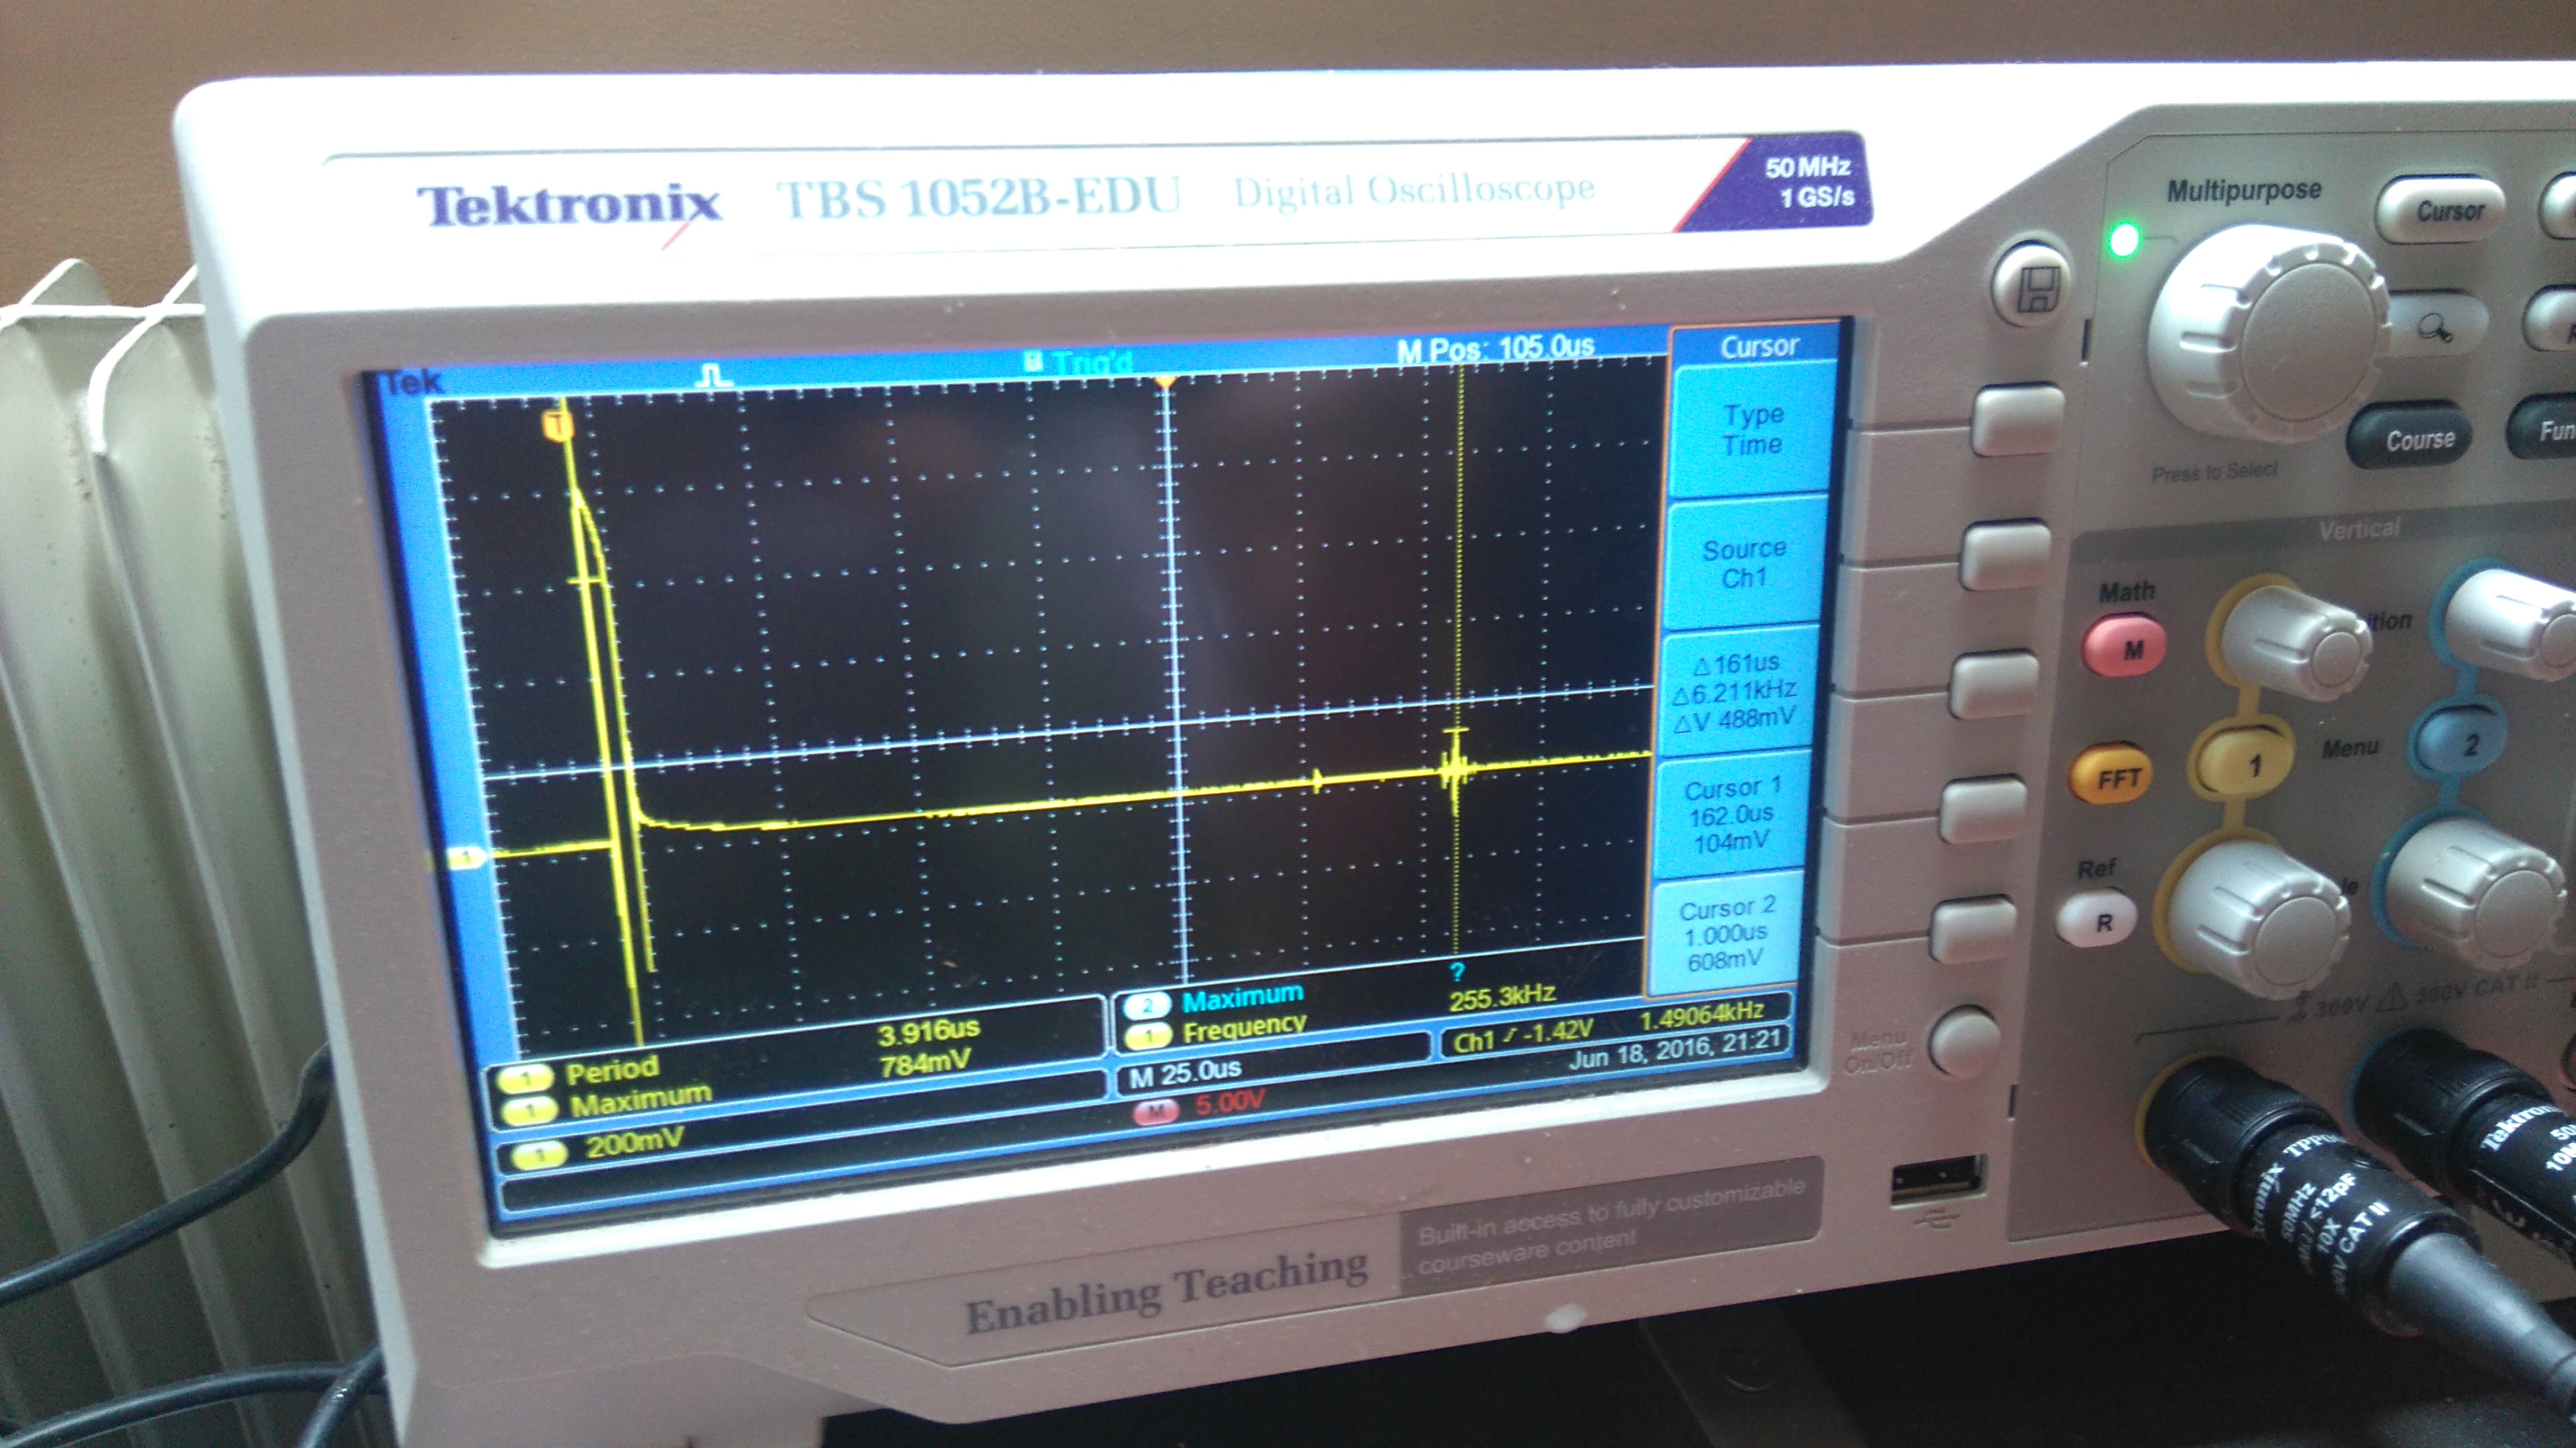Open the Source Ch1 selector
This screenshot has width=2576, height=1448.
click(x=1743, y=563)
